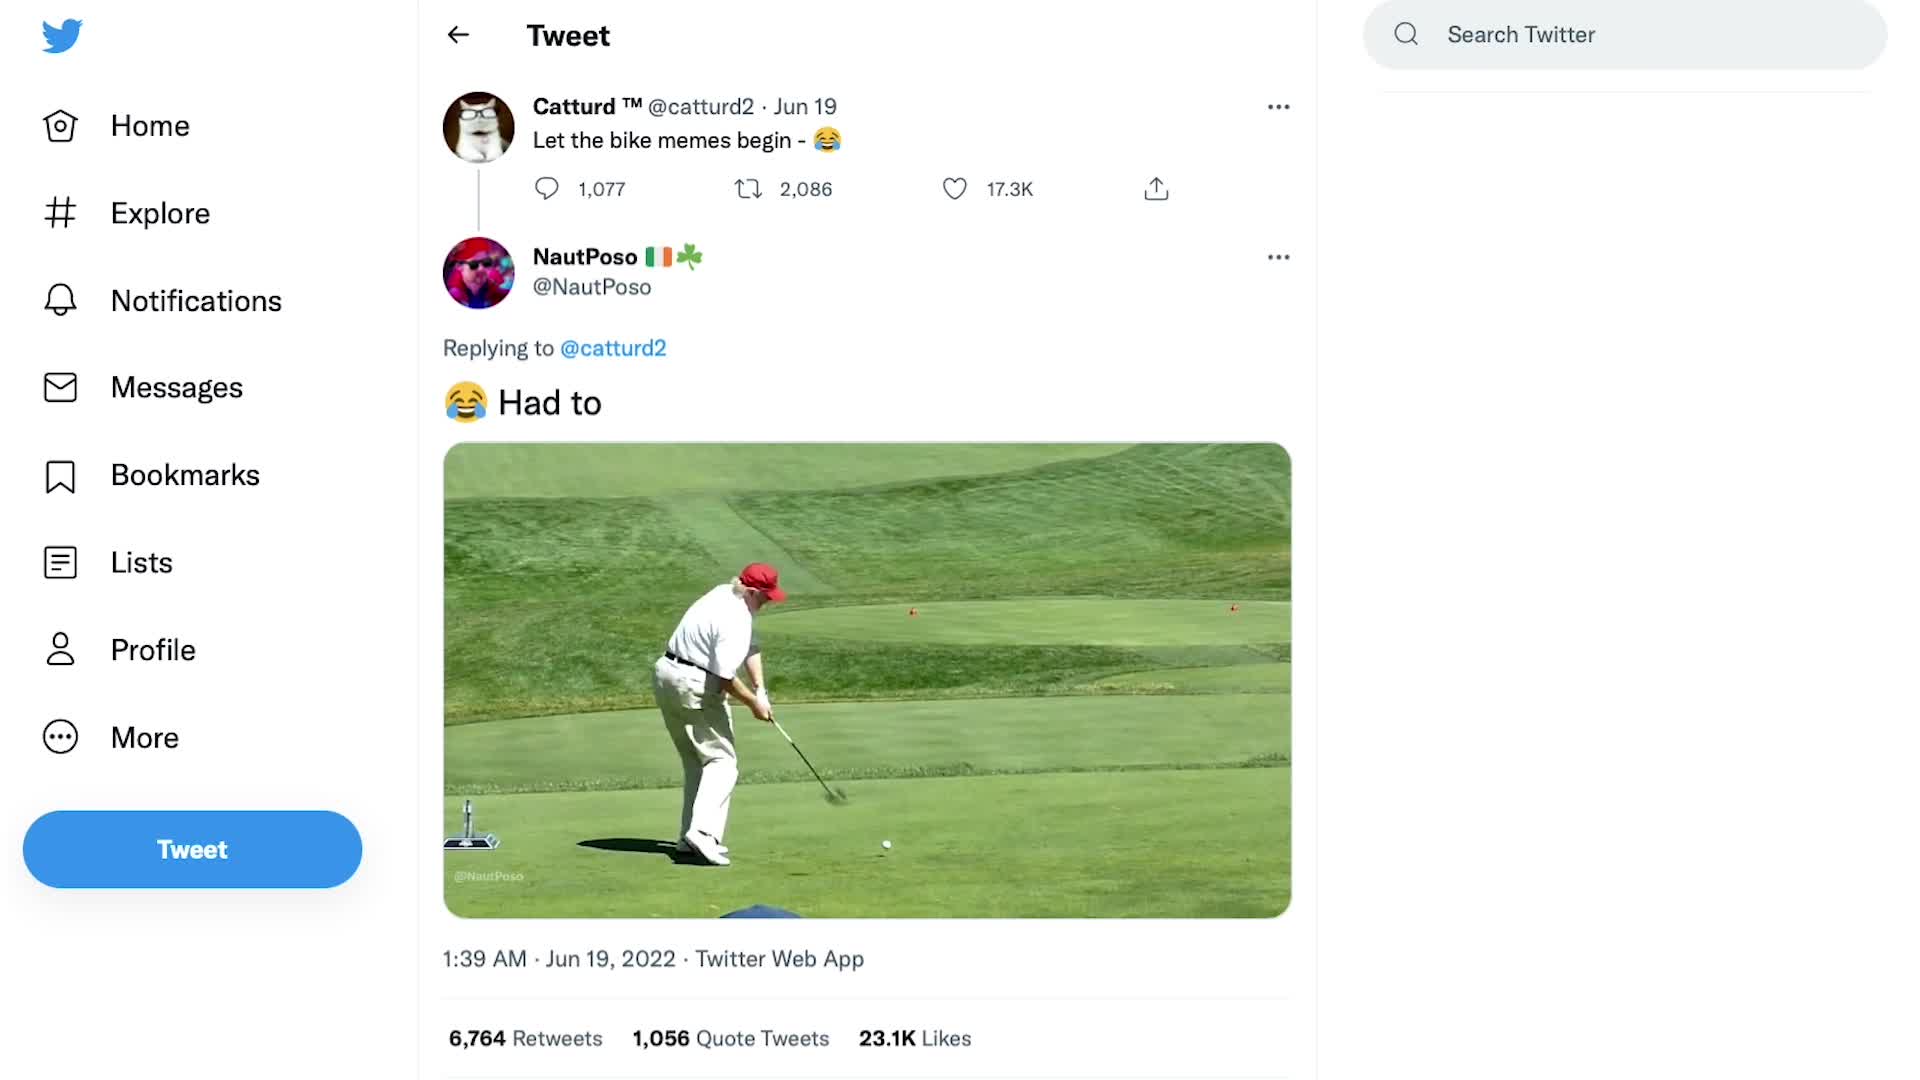Screen dimensions: 1920x1080
Task: Open the options menu on NautPoso's tweet
Action: click(1278, 257)
